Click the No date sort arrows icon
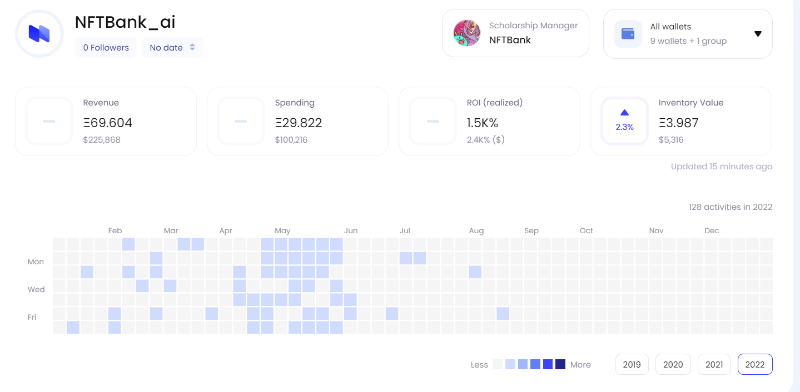The height and width of the screenshot is (392, 800). pyautogui.click(x=192, y=47)
